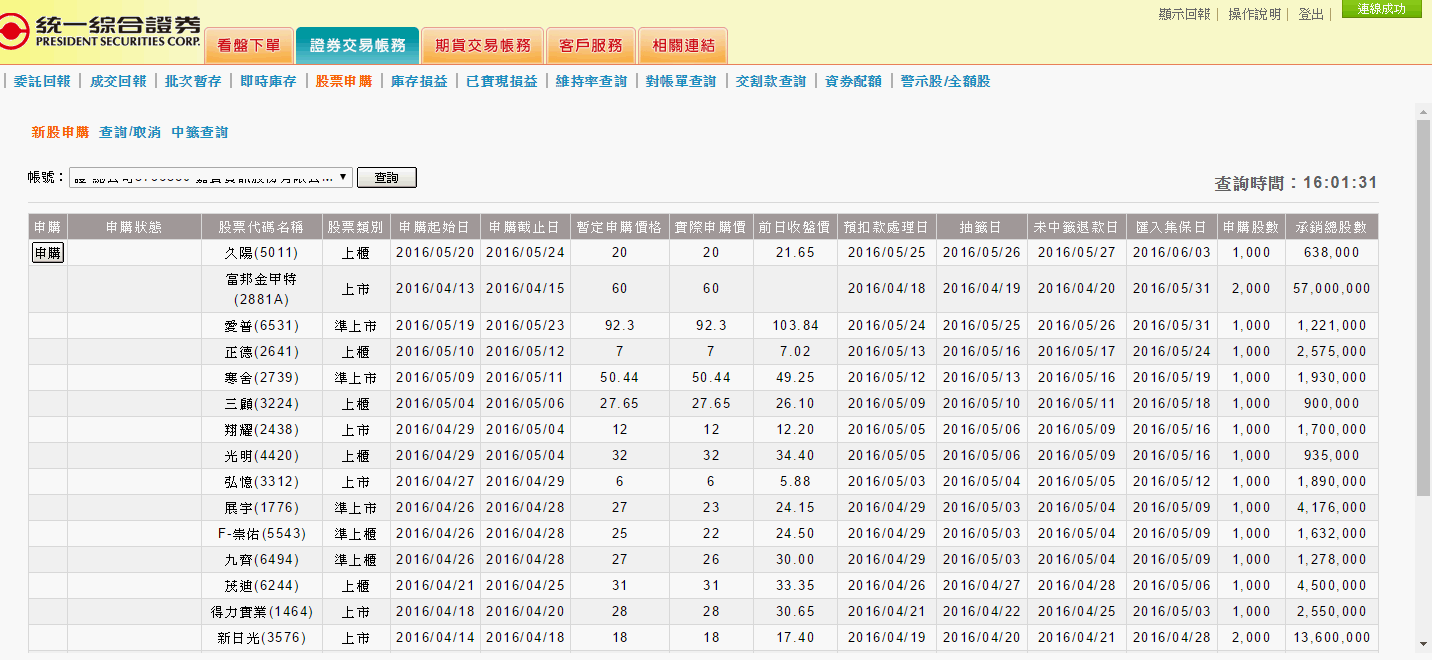The height and width of the screenshot is (660, 1432).
Task: Open 警示股/全額股 page
Action: pyautogui.click(x=945, y=82)
